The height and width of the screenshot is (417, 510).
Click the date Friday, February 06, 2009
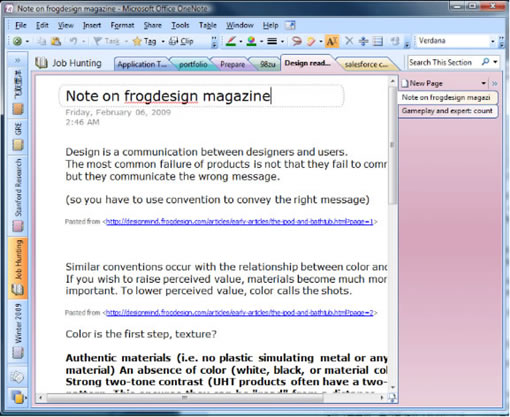[118, 112]
